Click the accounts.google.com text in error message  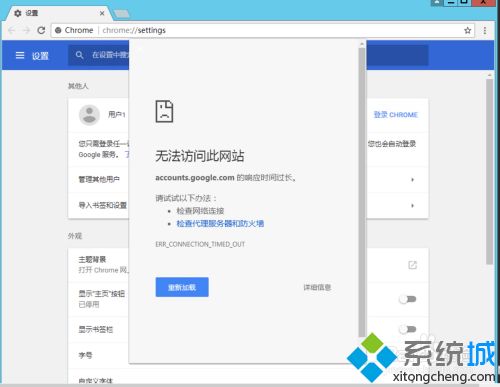point(195,178)
